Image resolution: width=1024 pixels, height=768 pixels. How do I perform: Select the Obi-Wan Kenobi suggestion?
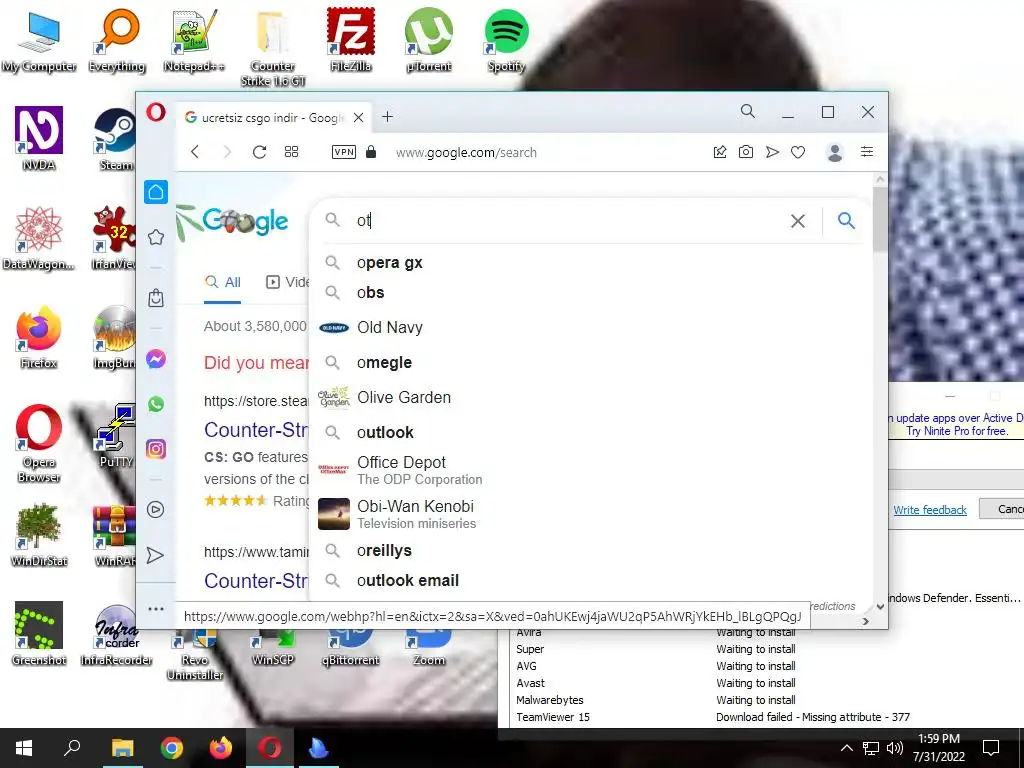(x=588, y=514)
